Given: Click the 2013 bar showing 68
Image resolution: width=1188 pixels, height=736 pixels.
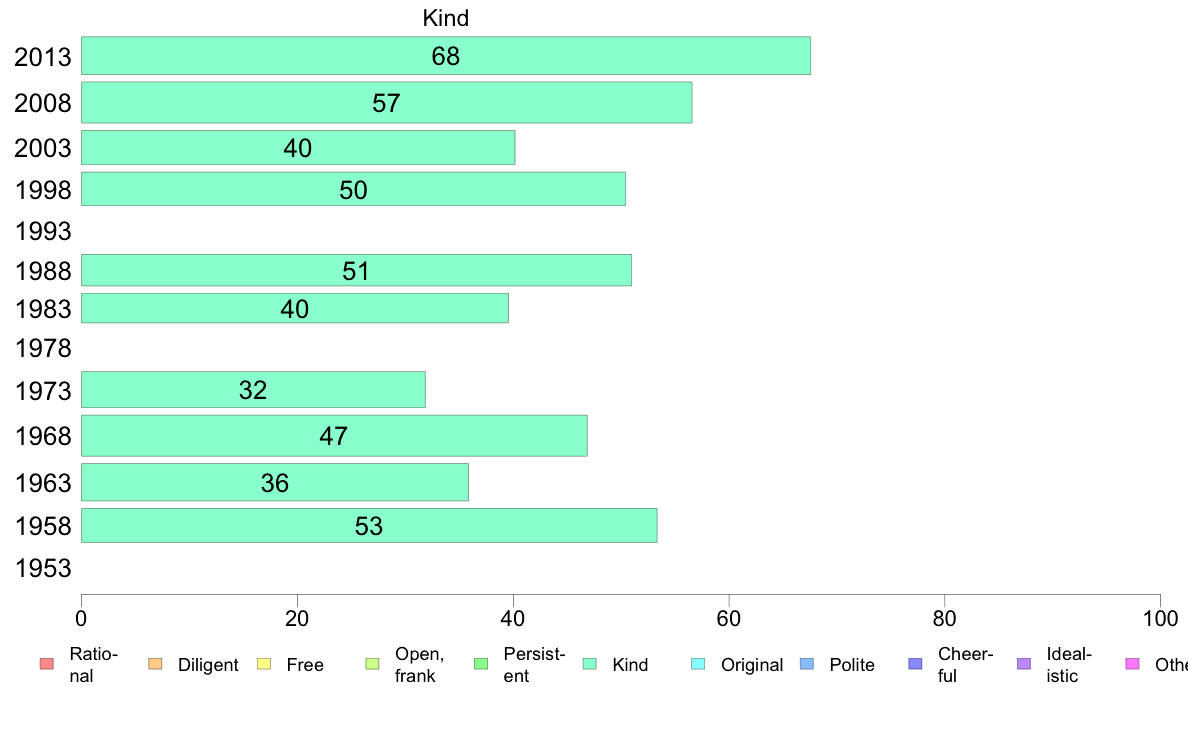Looking at the screenshot, I should 446,55.
